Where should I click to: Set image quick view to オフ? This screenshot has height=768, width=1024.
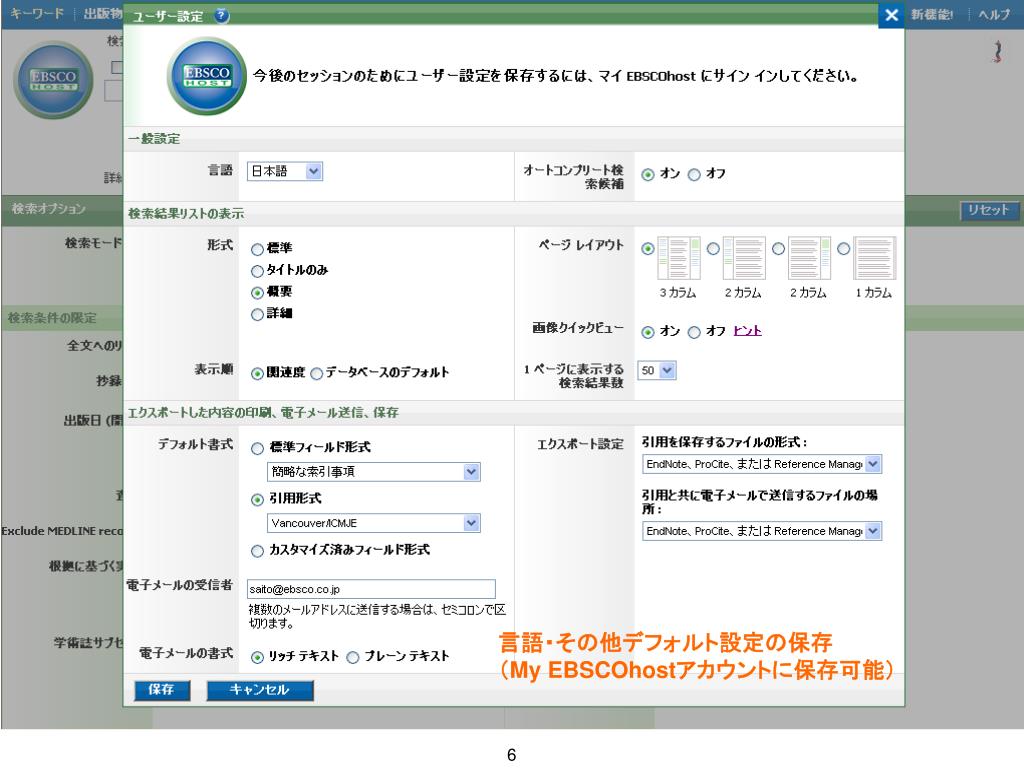tap(694, 332)
